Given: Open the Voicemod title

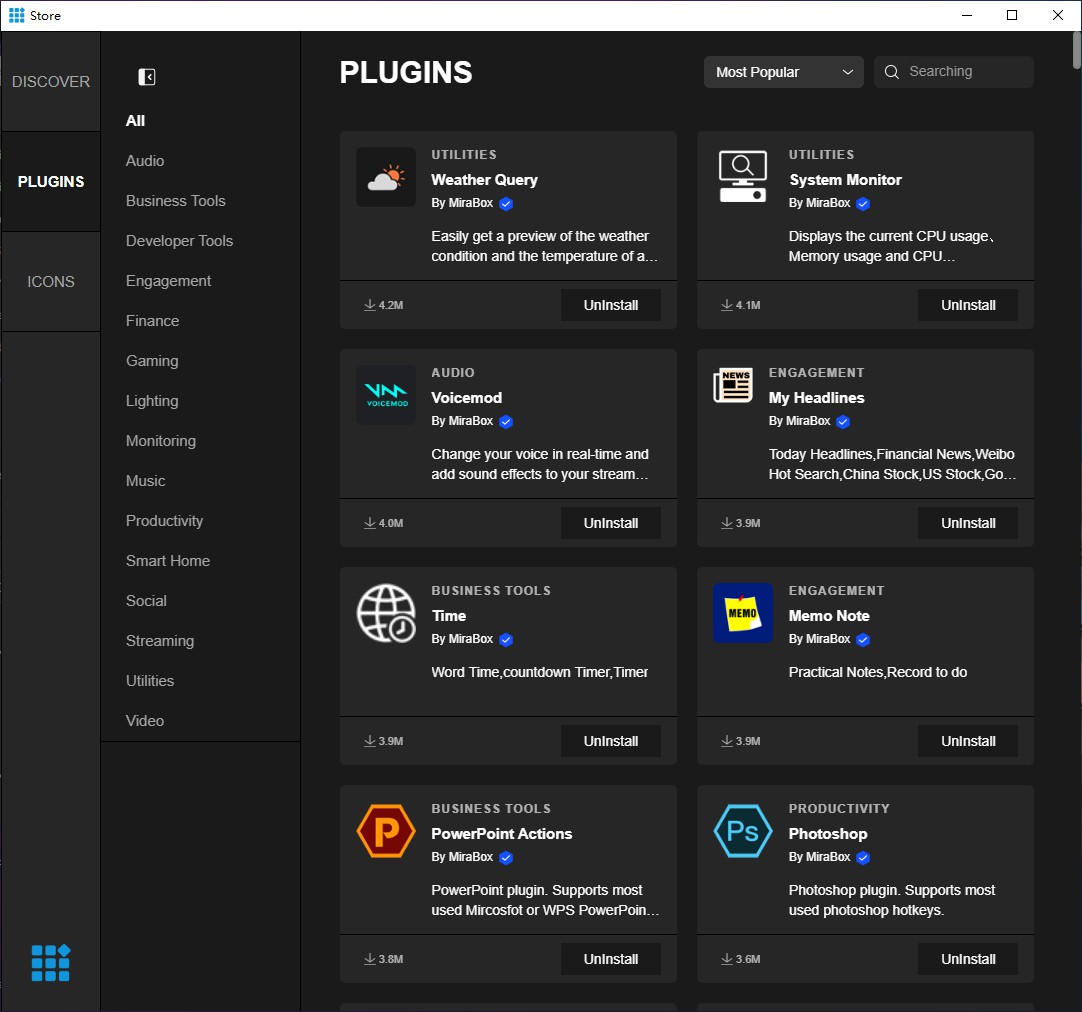Looking at the screenshot, I should 466,398.
